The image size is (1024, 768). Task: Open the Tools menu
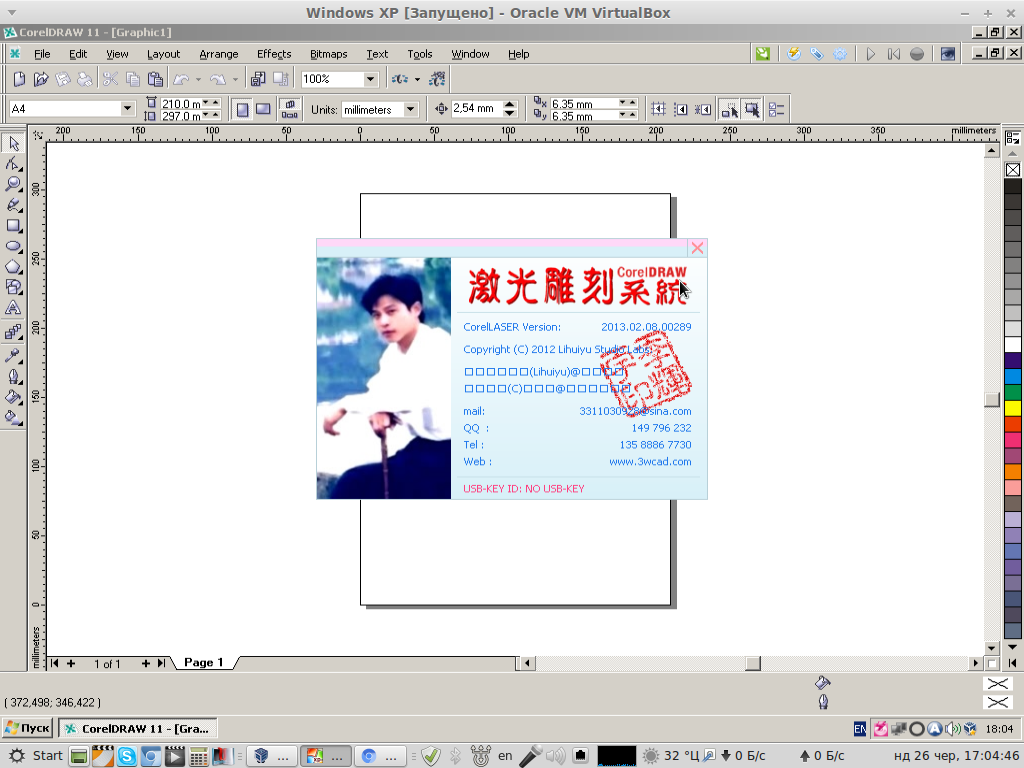419,54
